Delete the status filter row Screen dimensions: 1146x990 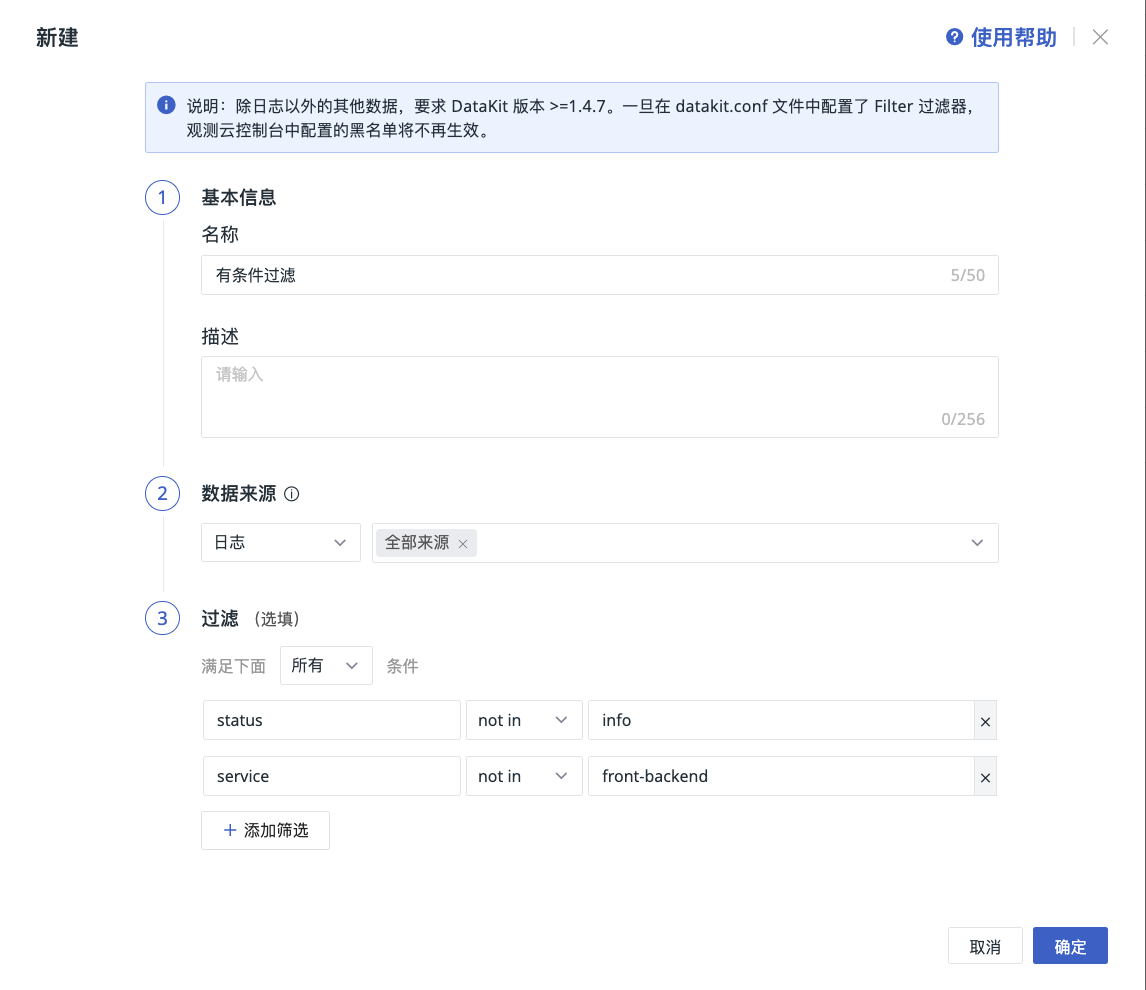click(x=985, y=721)
